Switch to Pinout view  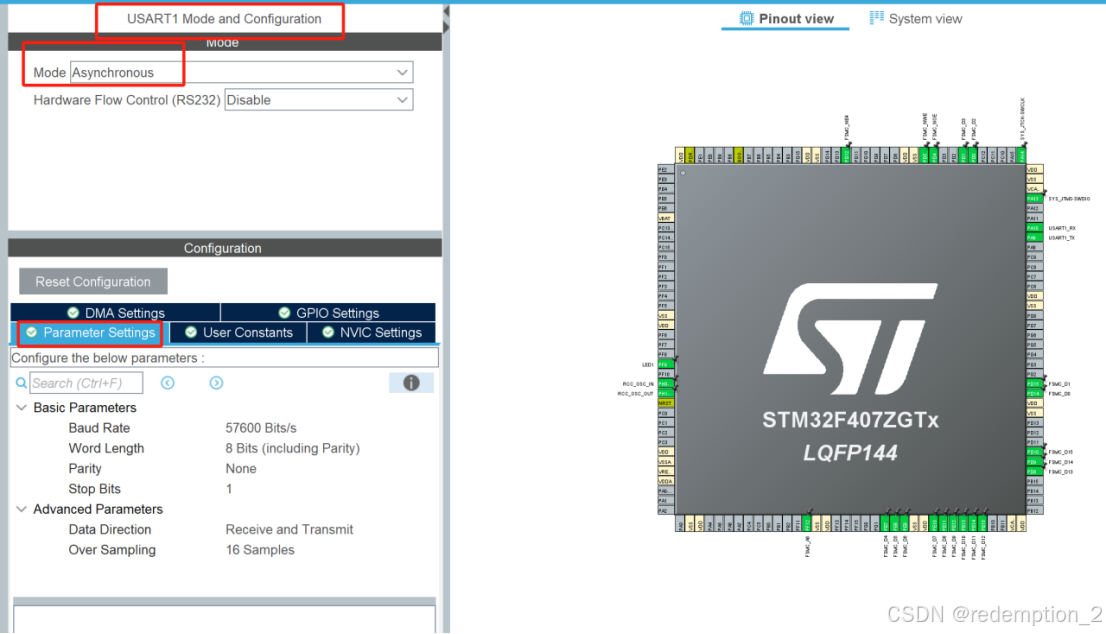click(786, 18)
